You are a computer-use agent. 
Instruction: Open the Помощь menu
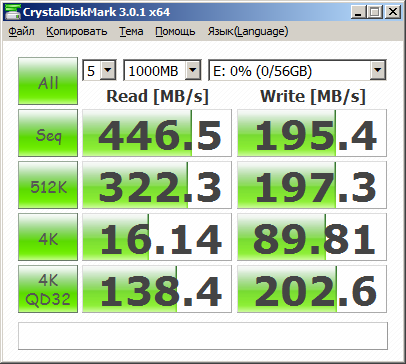tap(175, 31)
